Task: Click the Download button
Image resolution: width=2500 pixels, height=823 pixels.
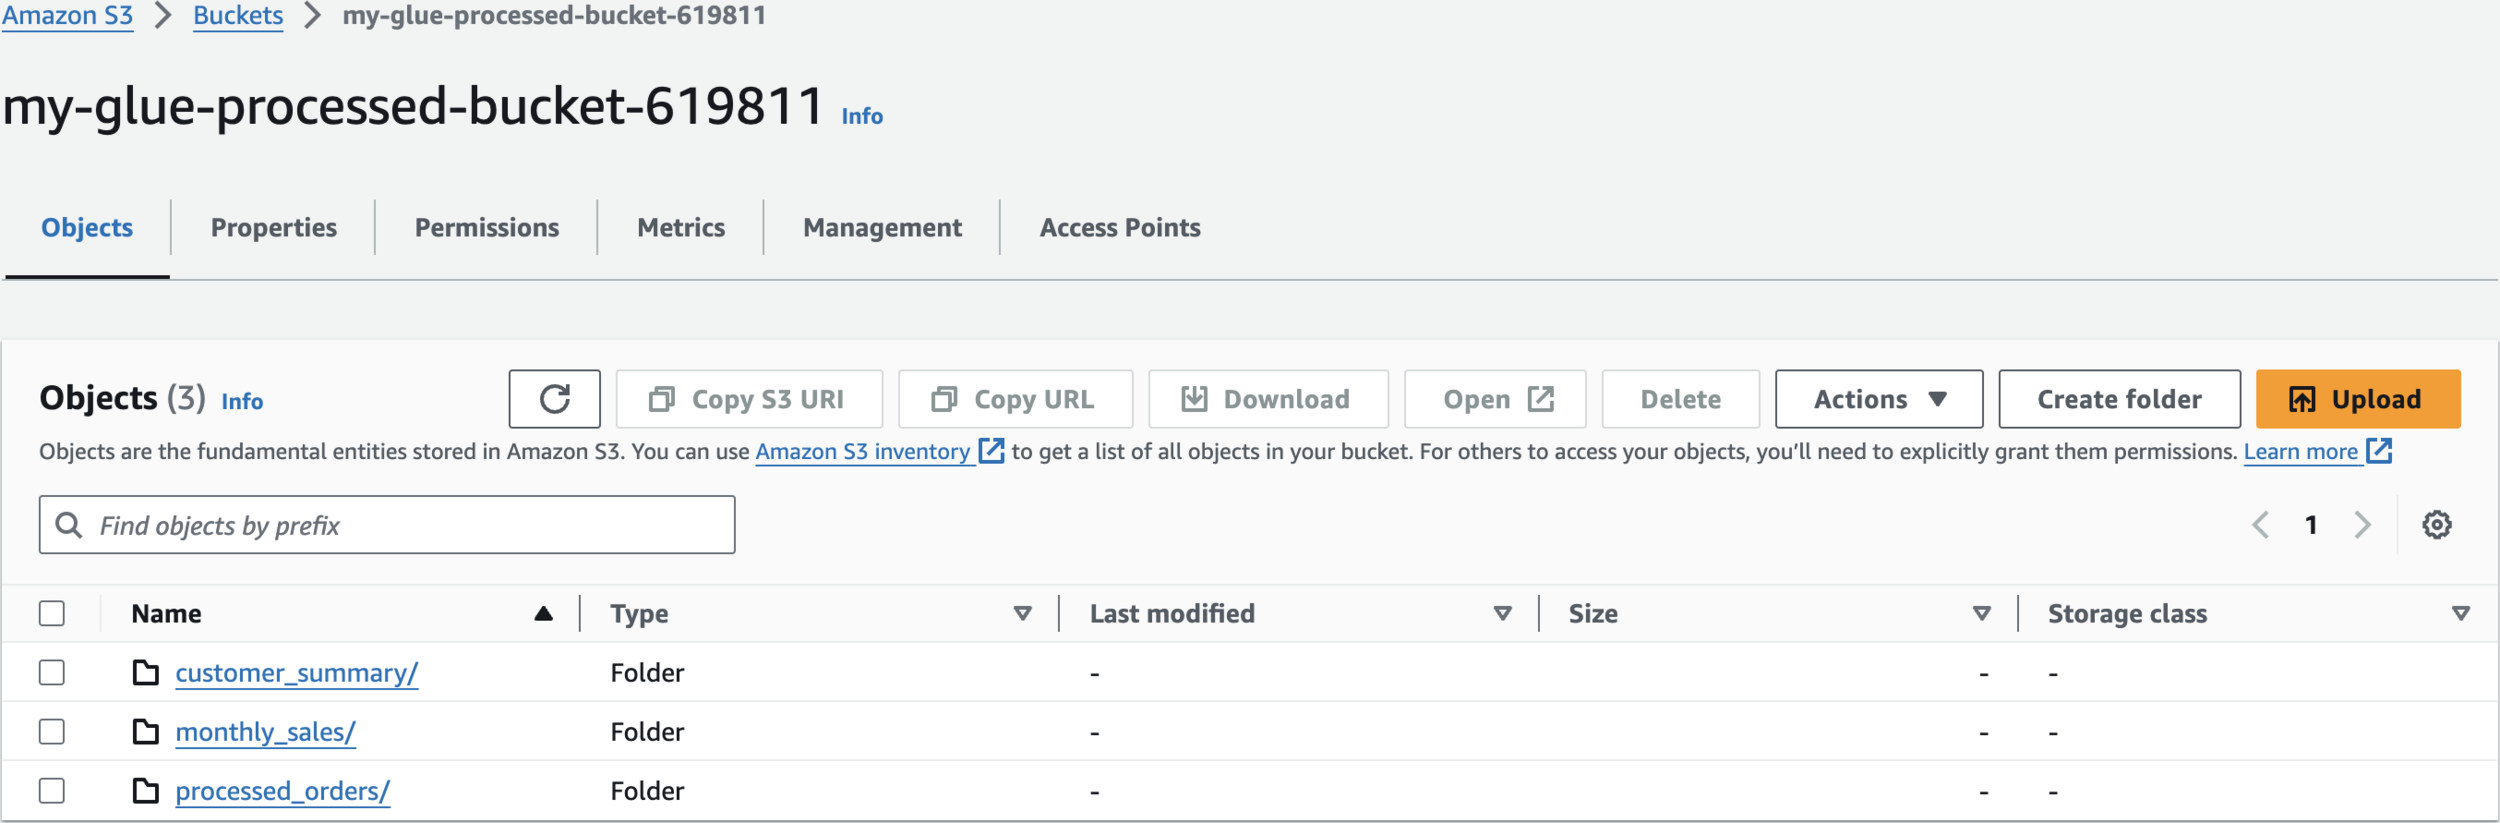Action: click(1268, 399)
